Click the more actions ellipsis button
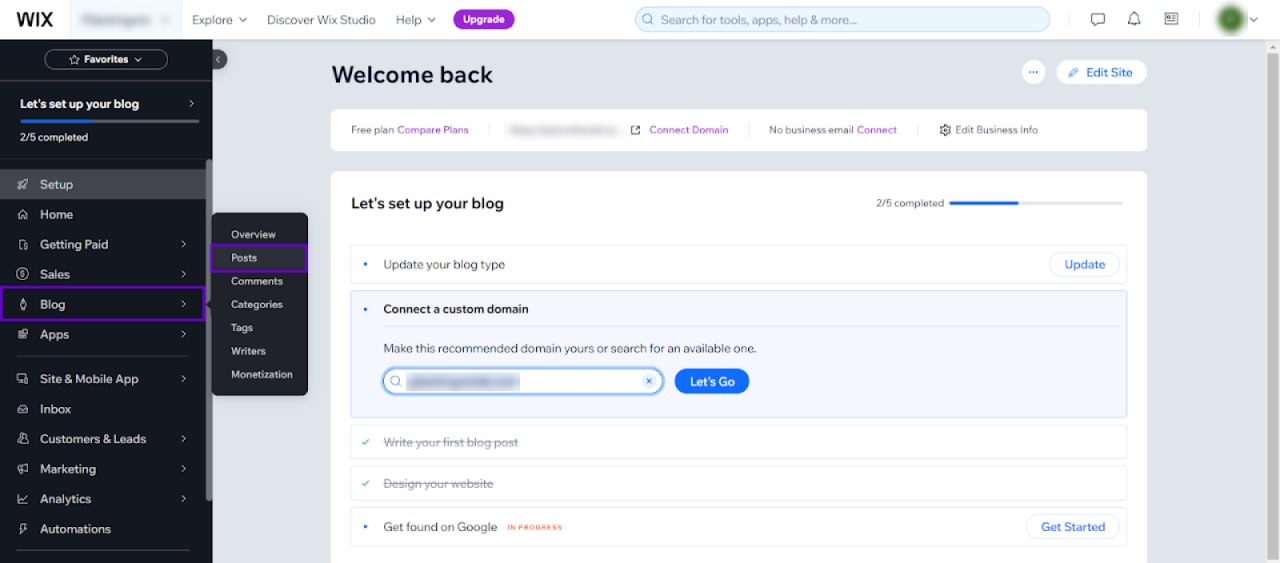1280x563 pixels. 1033,72
